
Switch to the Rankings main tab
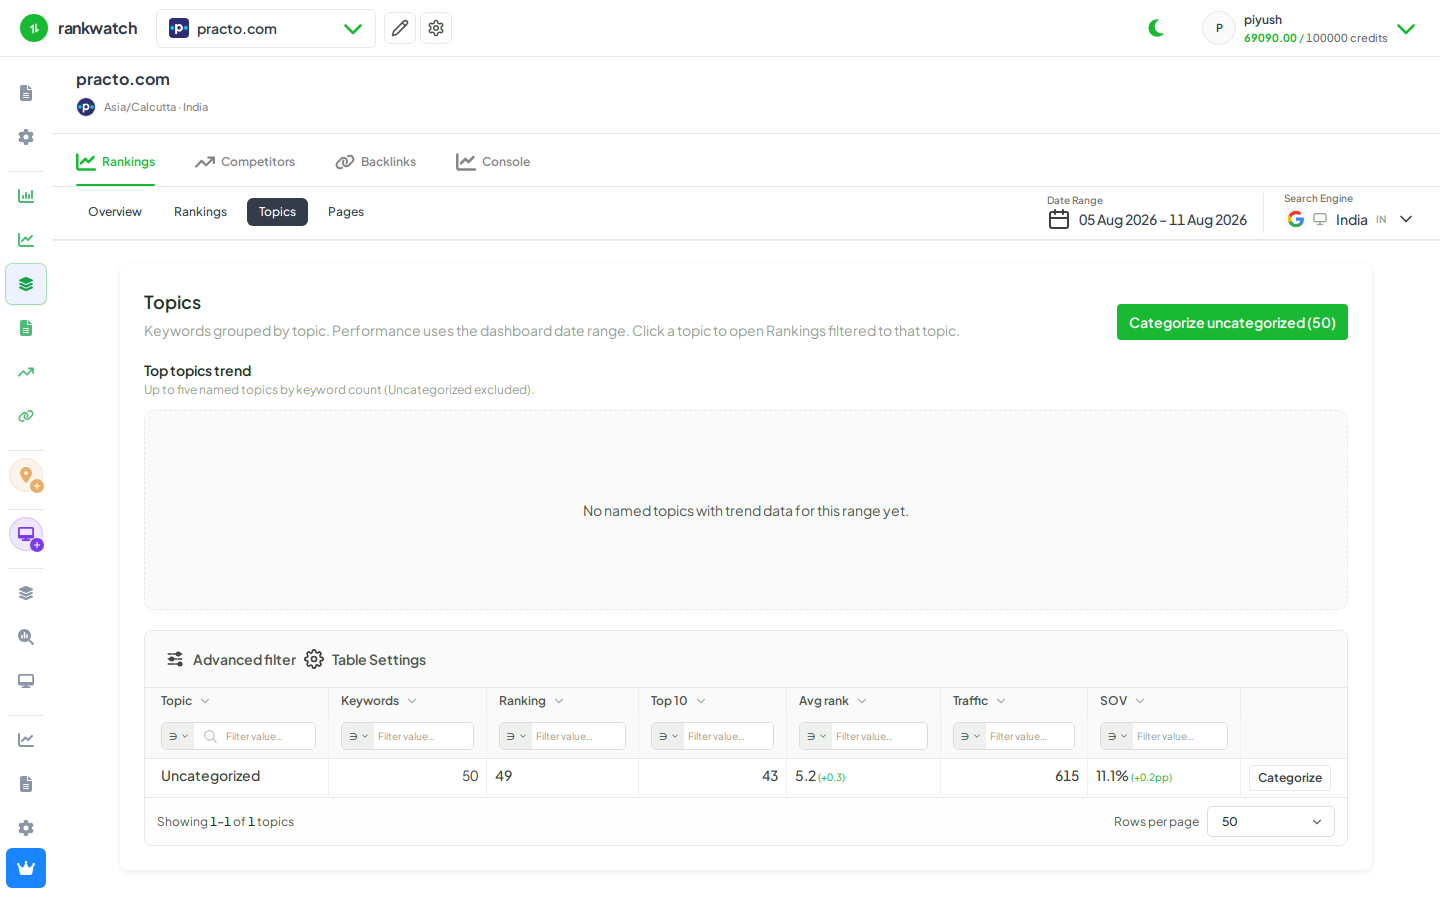[116, 162]
